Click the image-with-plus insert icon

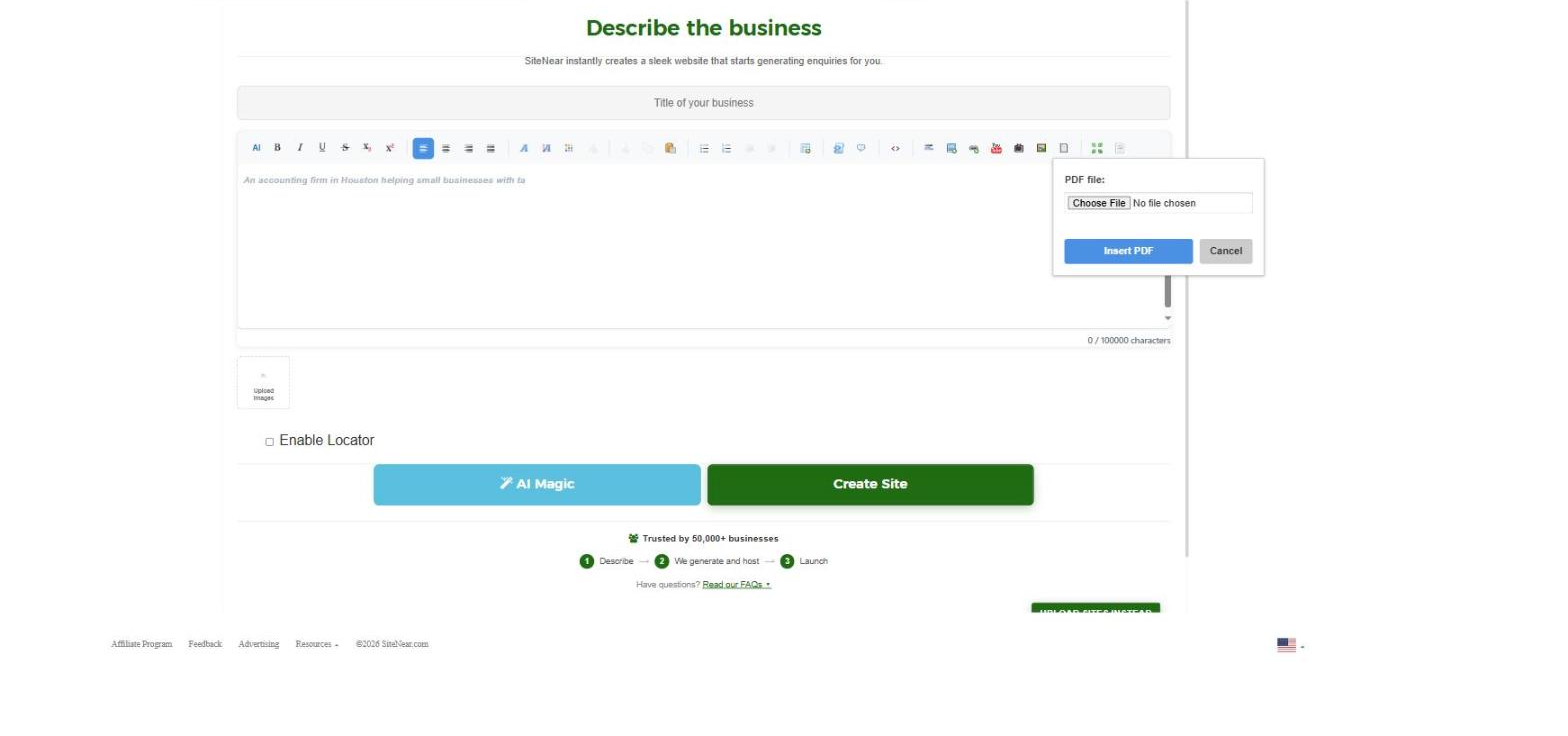point(951,148)
